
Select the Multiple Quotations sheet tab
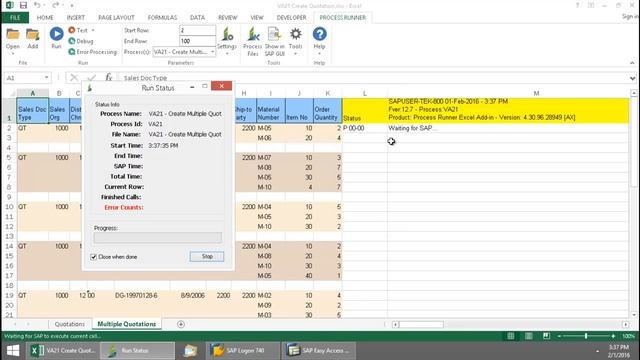pos(127,324)
